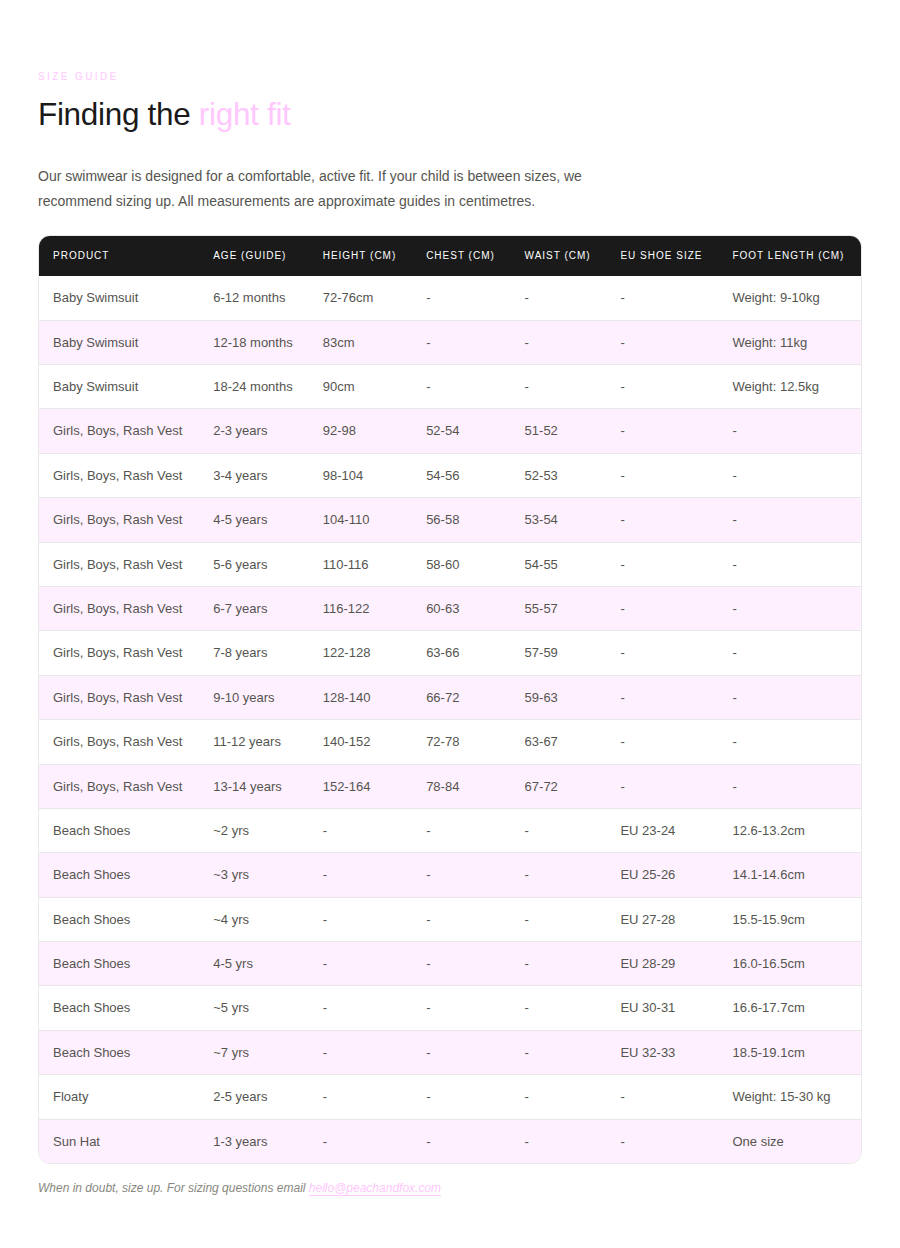Select the 128-140 height cell

346,698
